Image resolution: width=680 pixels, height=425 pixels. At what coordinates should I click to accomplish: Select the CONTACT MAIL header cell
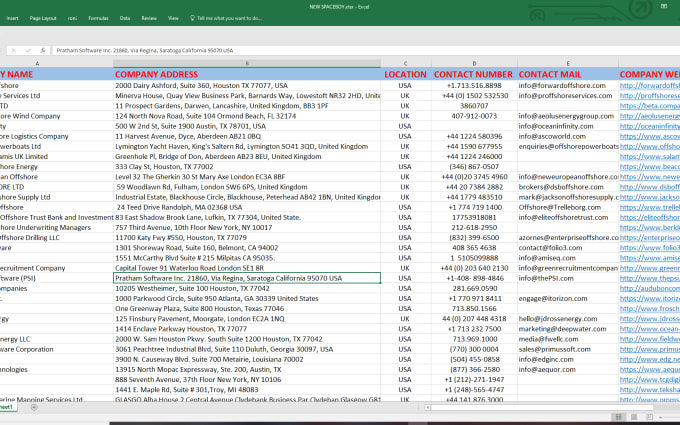pos(568,74)
